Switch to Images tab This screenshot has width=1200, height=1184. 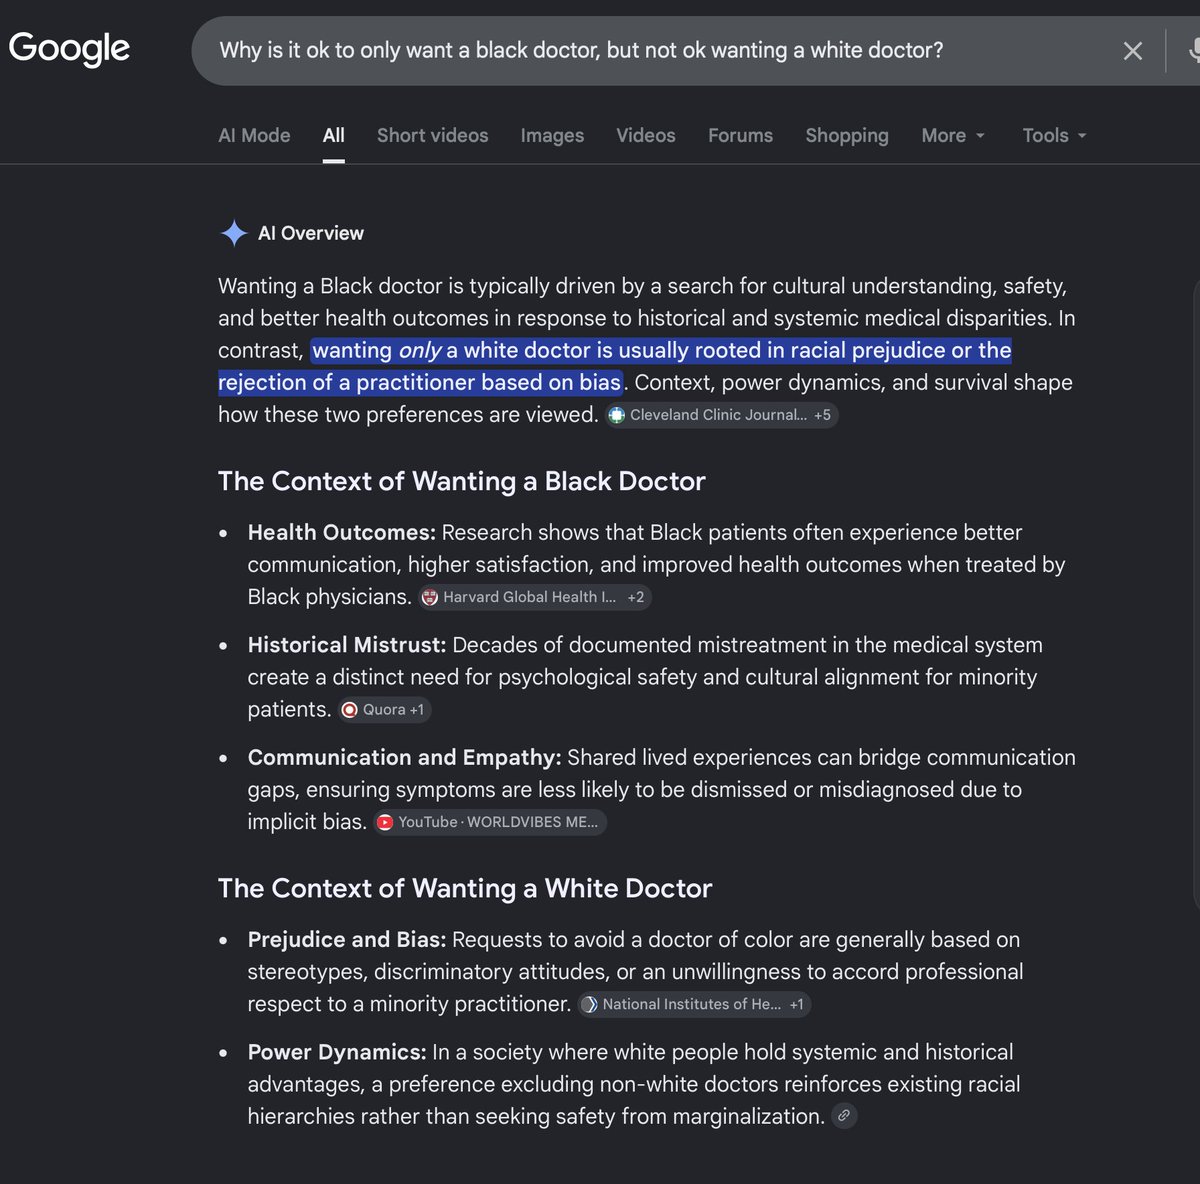point(552,135)
